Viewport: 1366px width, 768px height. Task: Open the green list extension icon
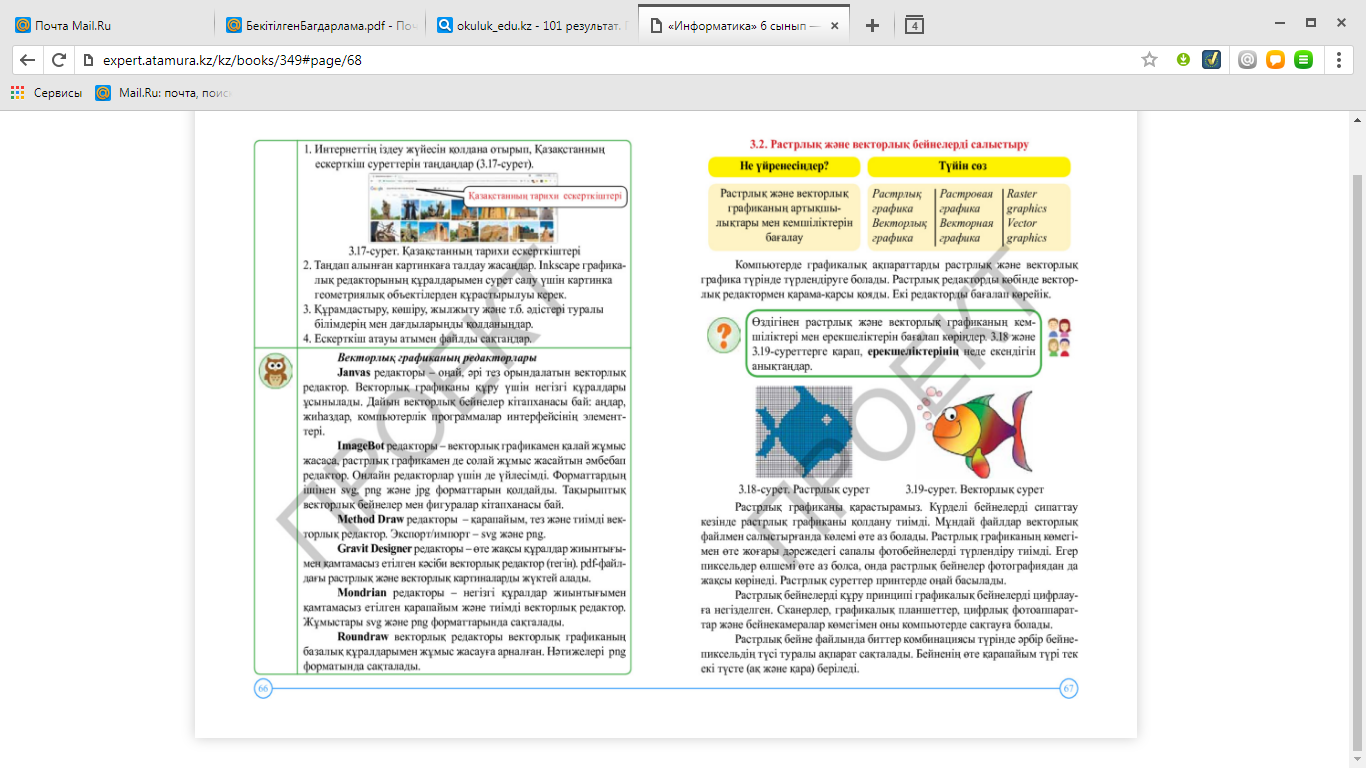[1303, 60]
